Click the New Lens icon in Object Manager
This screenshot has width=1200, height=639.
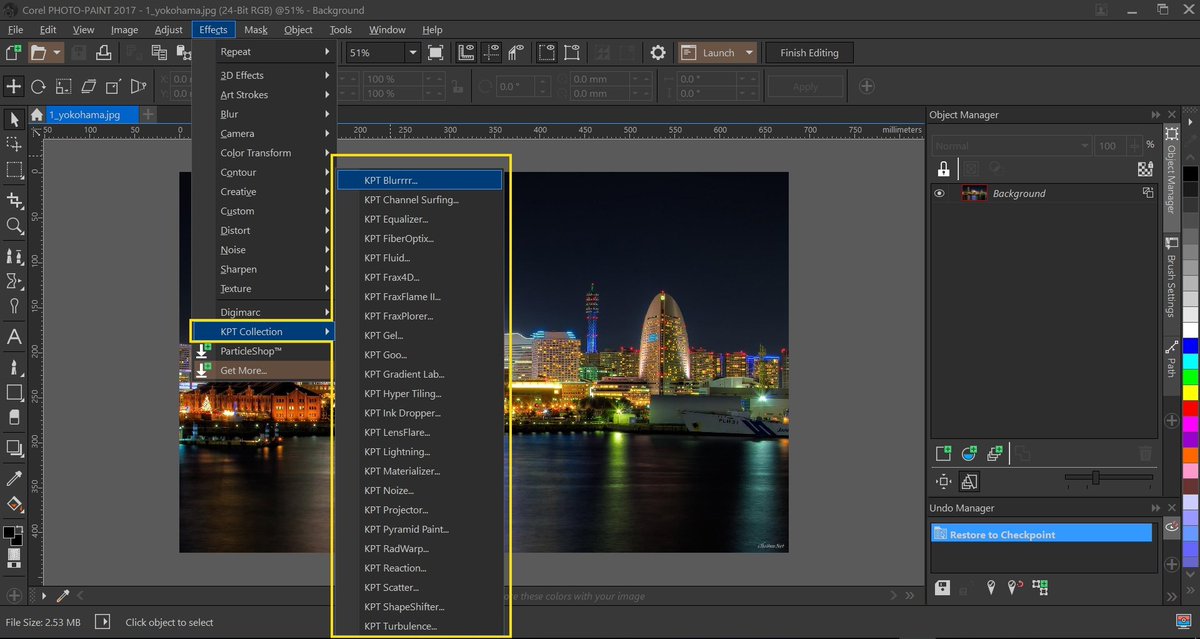(x=968, y=454)
